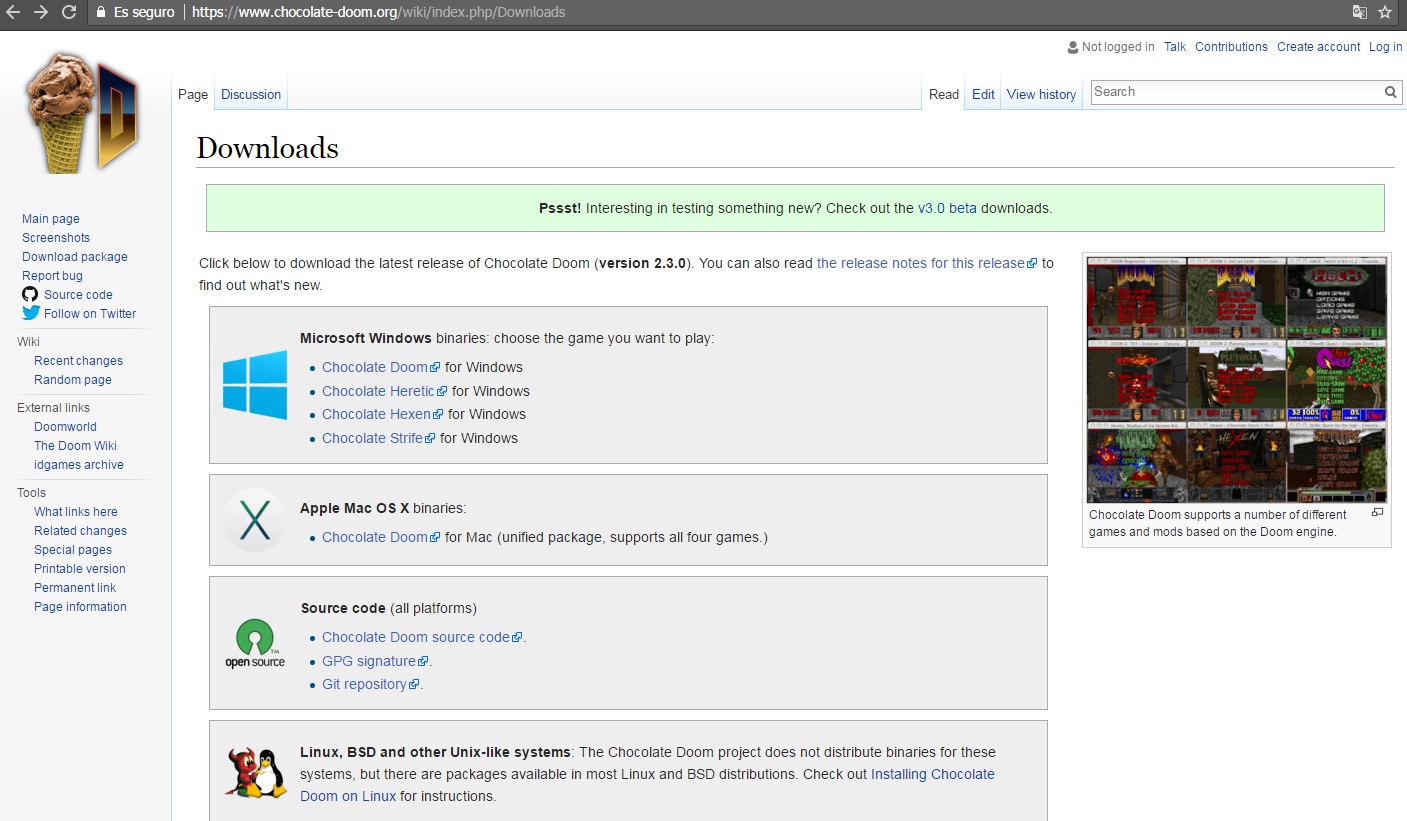This screenshot has height=821, width=1407.
Task: Open the Chocolate Doom games screenshot thumbnail
Action: pos(1236,379)
